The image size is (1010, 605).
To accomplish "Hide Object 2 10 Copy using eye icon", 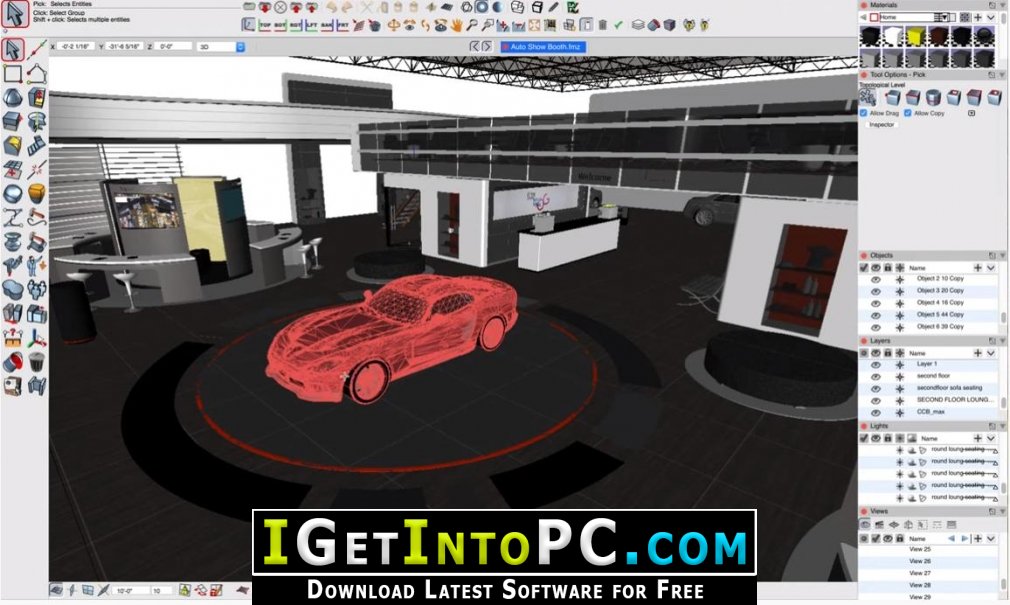I will coord(876,278).
